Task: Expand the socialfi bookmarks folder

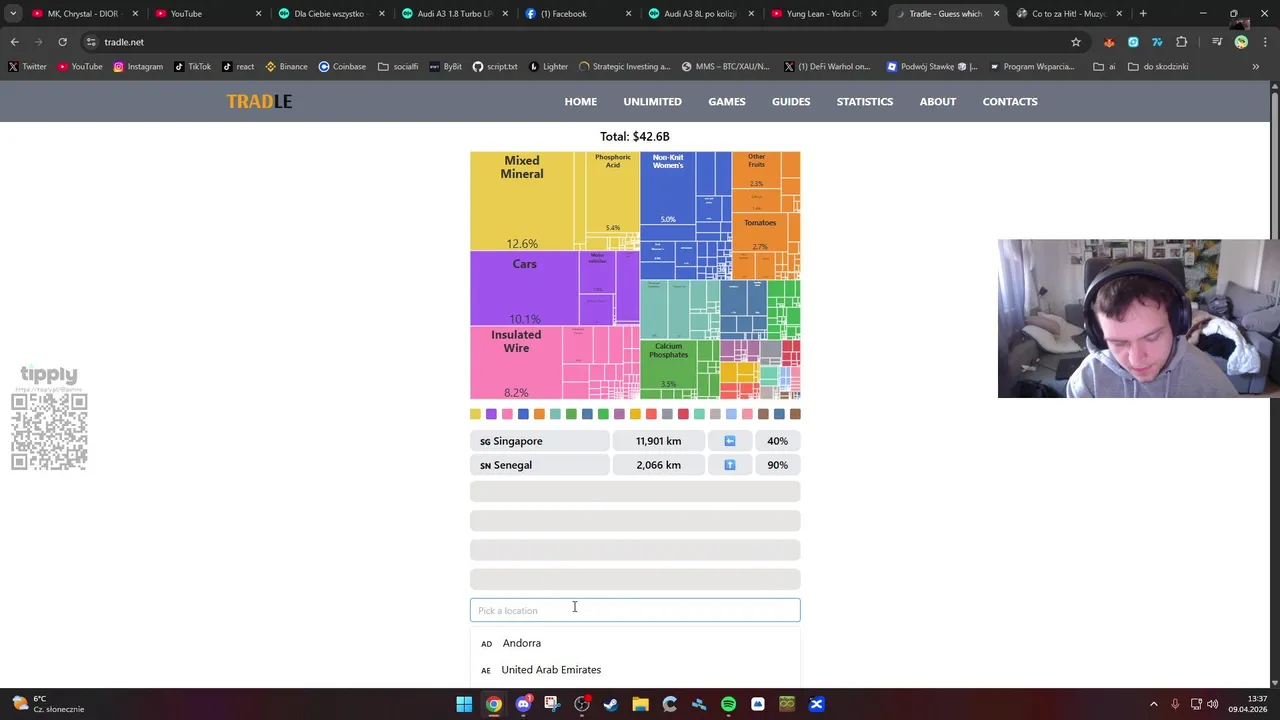Action: point(398,67)
